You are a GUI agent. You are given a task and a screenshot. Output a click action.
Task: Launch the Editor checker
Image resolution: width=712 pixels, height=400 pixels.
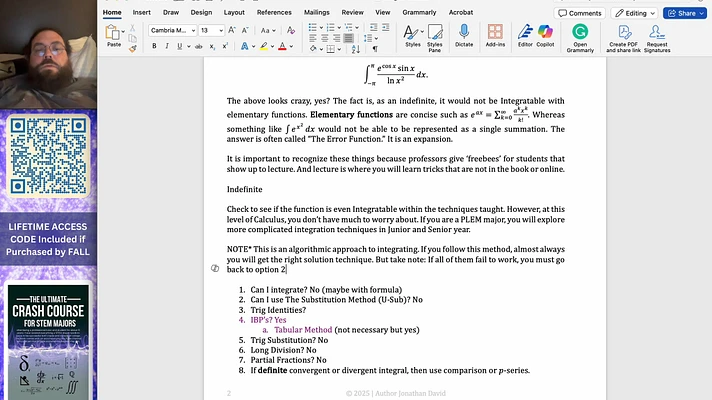tap(525, 35)
